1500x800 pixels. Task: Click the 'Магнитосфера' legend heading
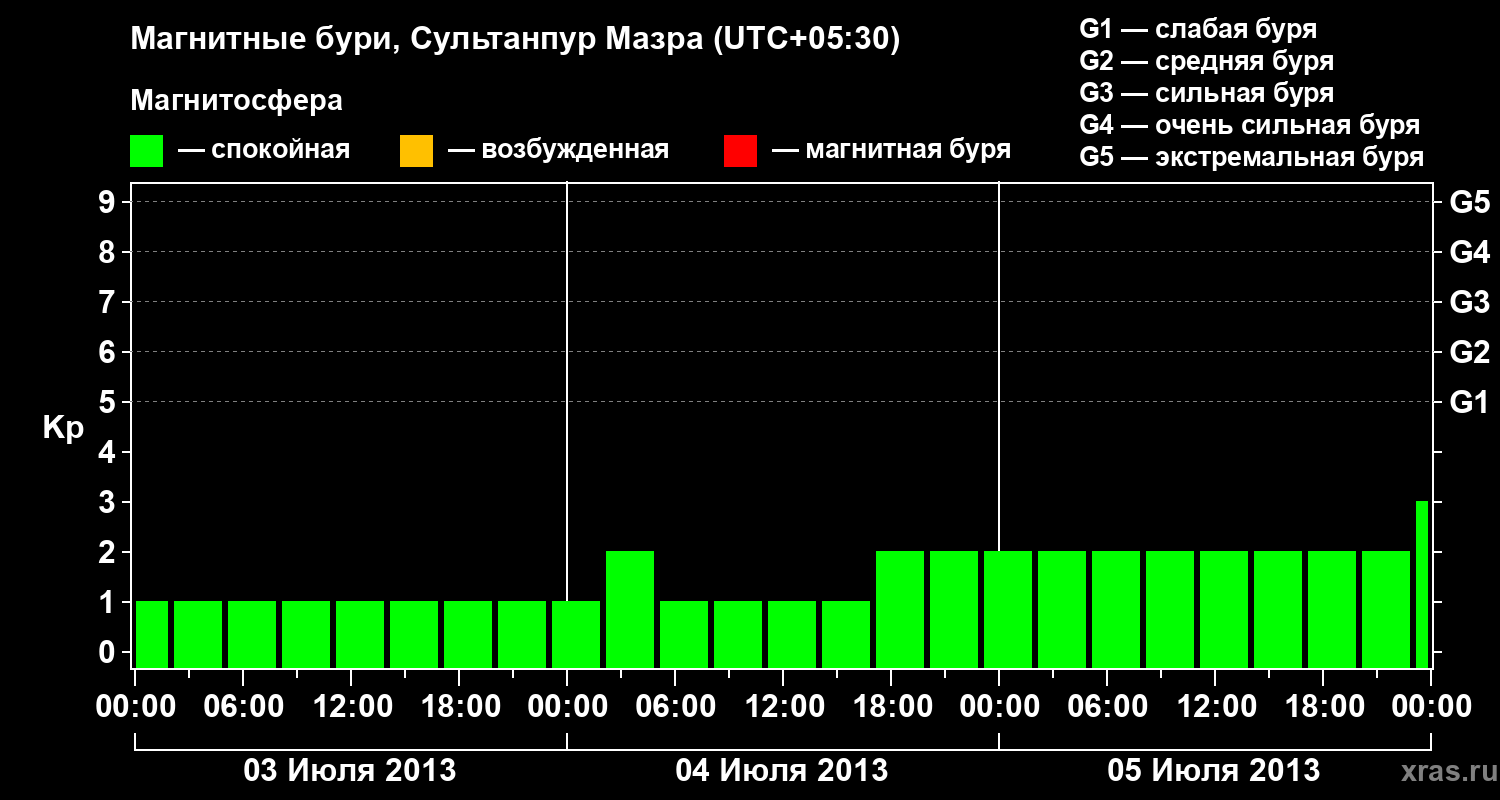(237, 101)
